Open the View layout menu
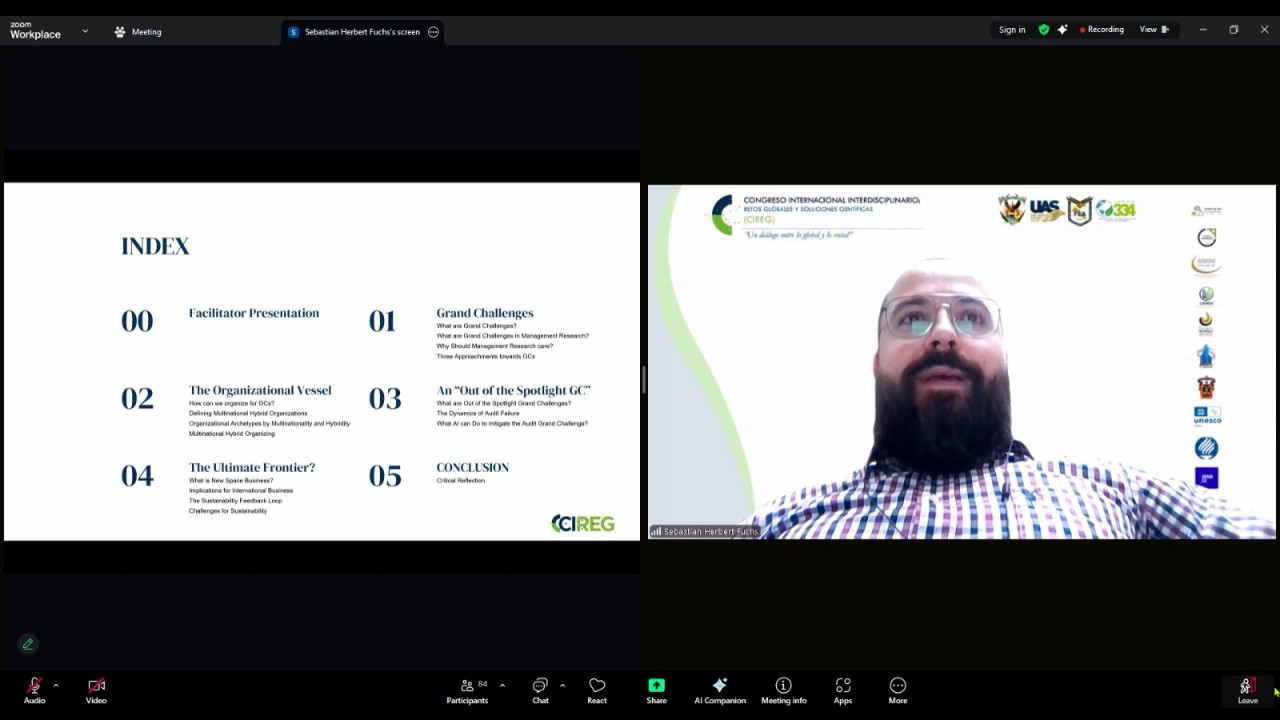The height and width of the screenshot is (720, 1280). 1154,30
